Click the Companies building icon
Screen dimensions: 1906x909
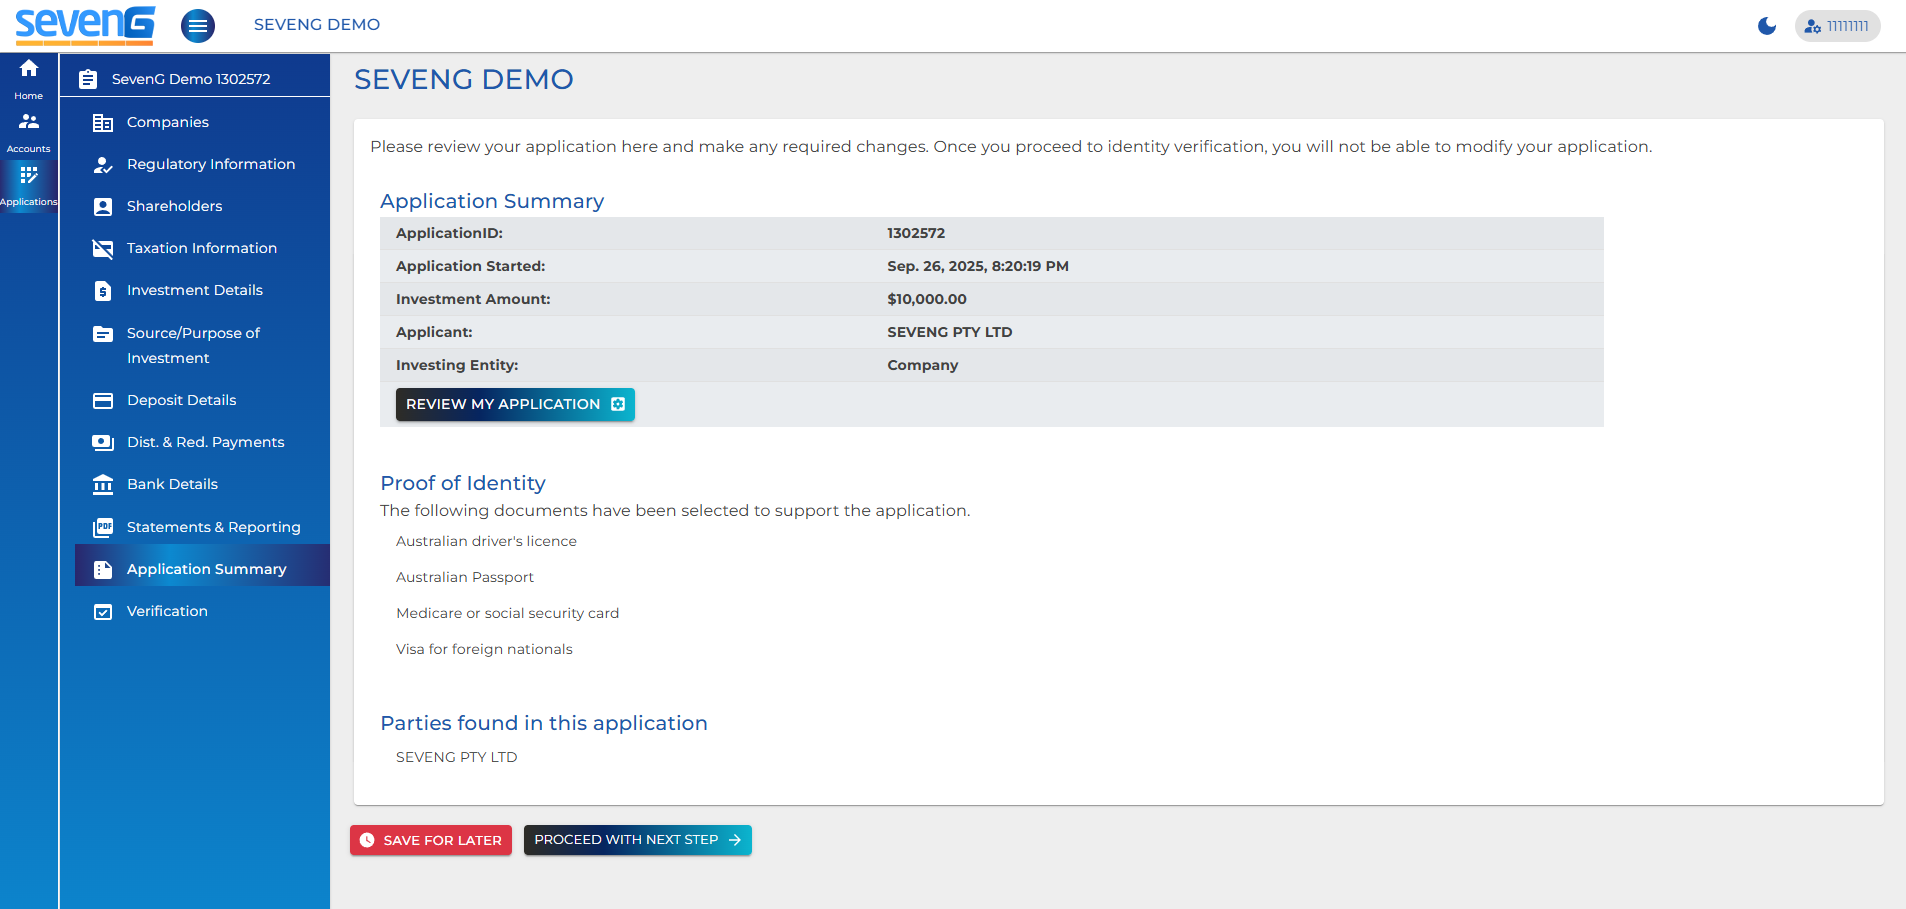(104, 122)
